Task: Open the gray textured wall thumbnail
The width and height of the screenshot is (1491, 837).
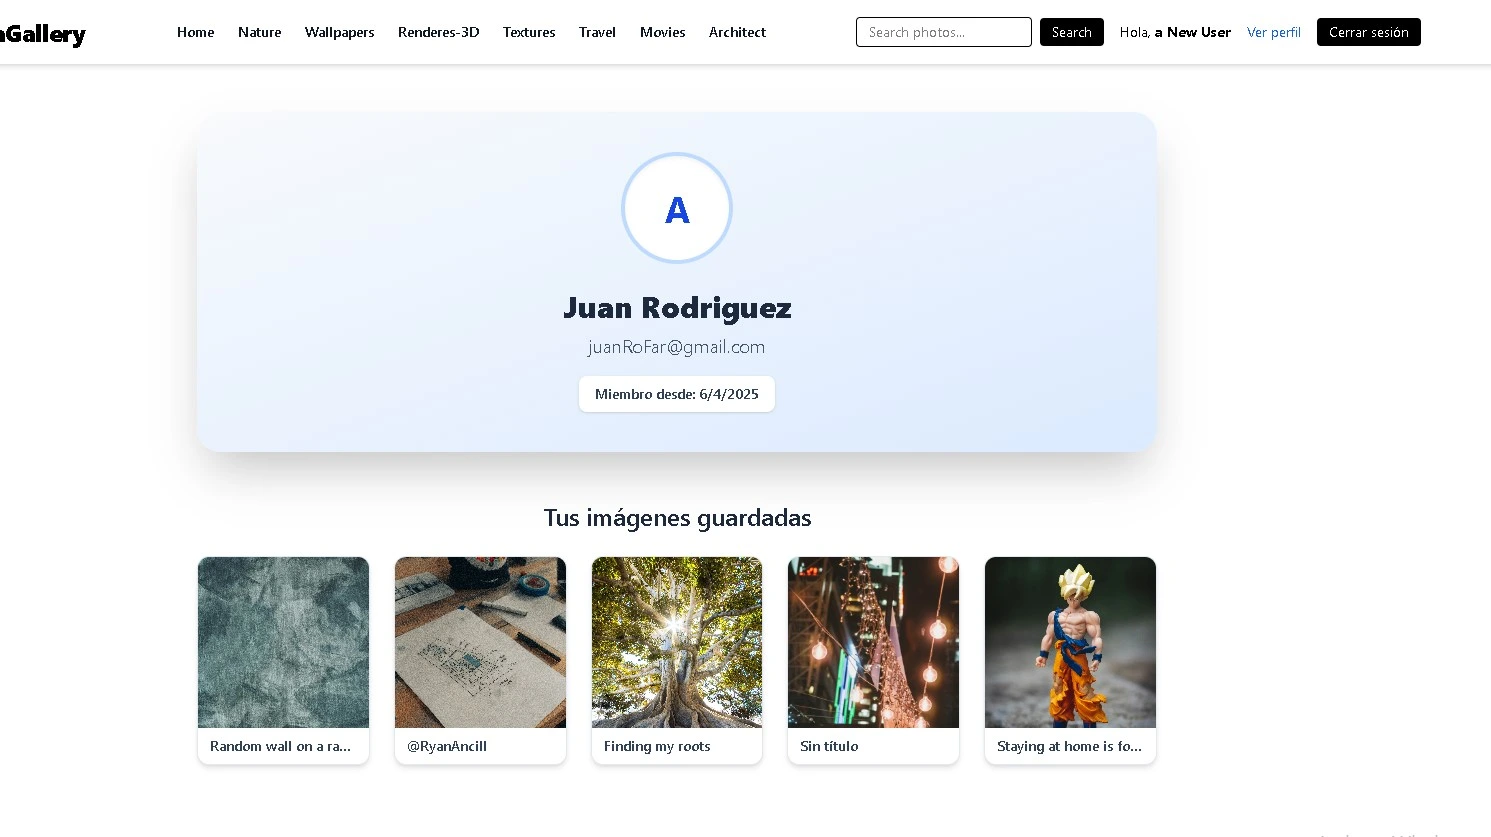Action: coord(283,642)
